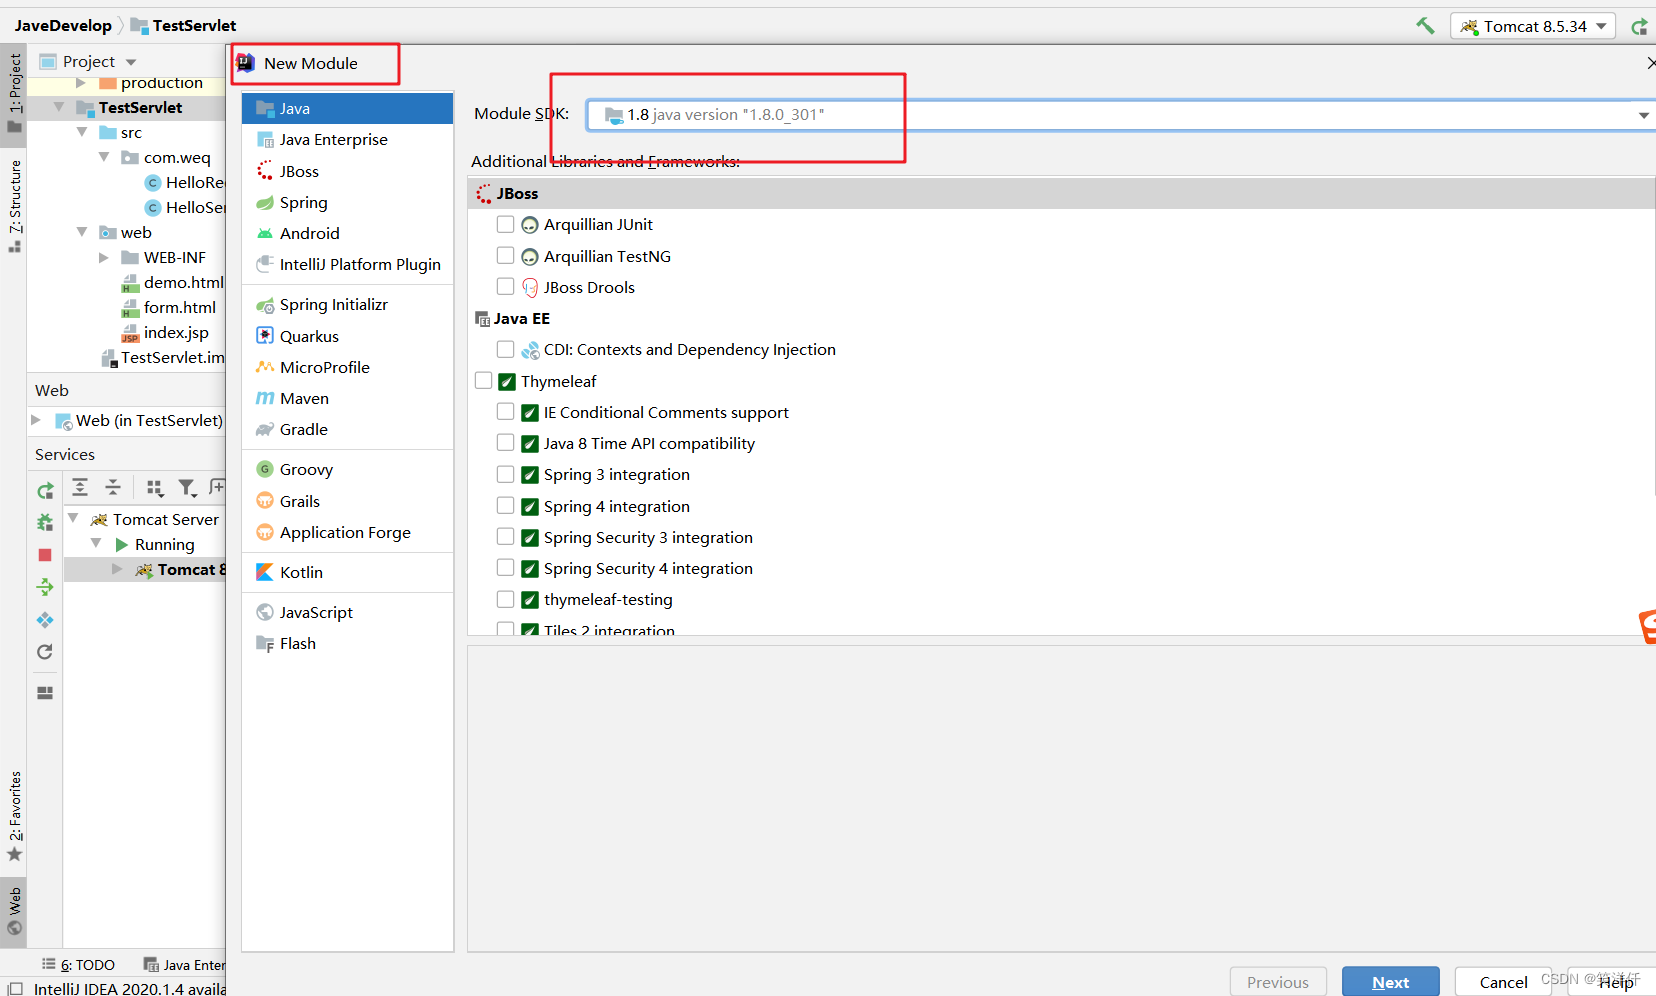Select Grails module type
The height and width of the screenshot is (996, 1656).
coord(347,502)
